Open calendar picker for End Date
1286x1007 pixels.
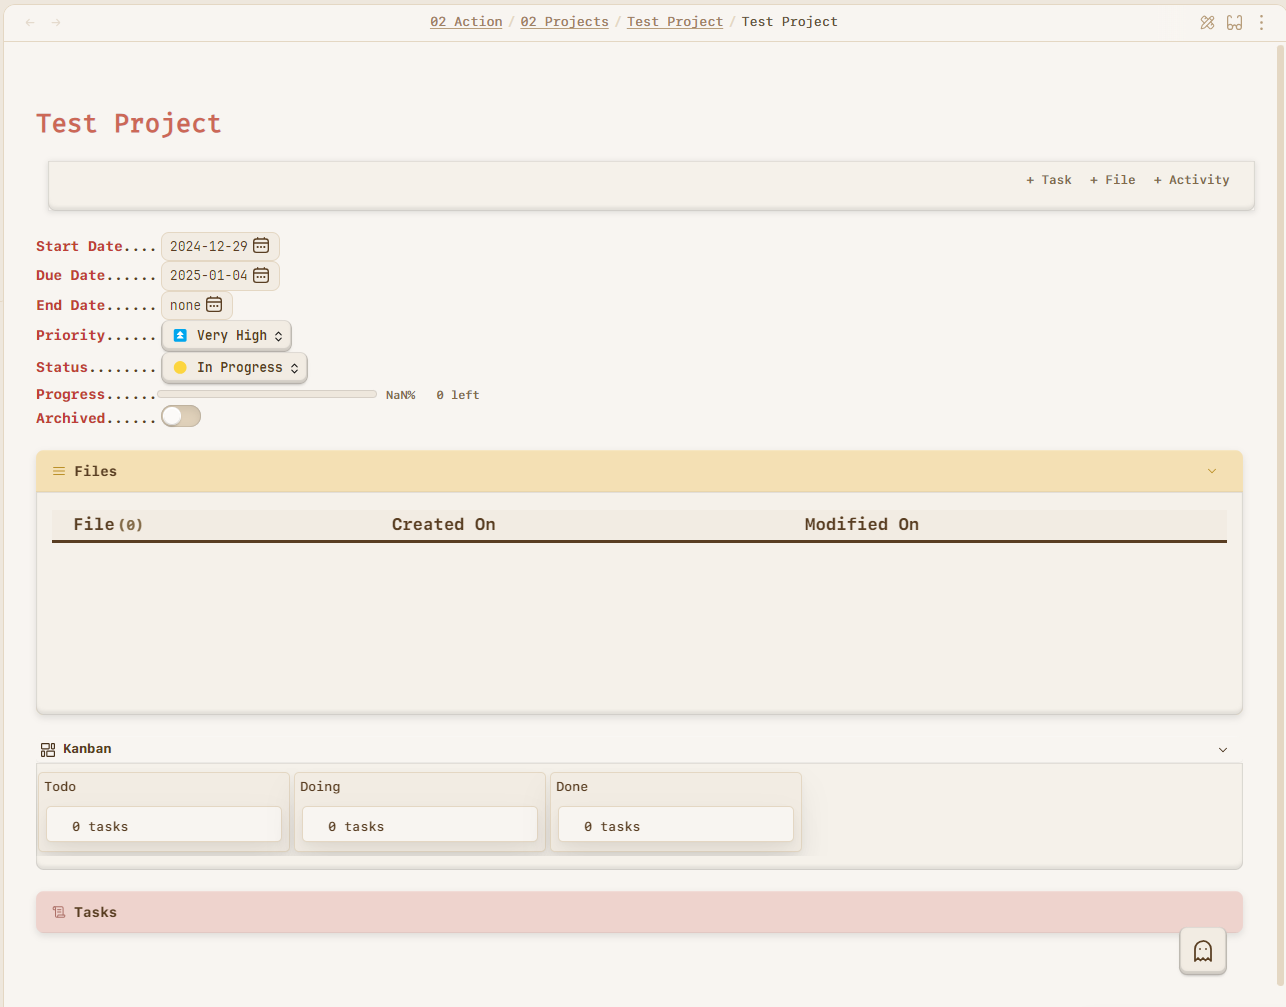214,305
